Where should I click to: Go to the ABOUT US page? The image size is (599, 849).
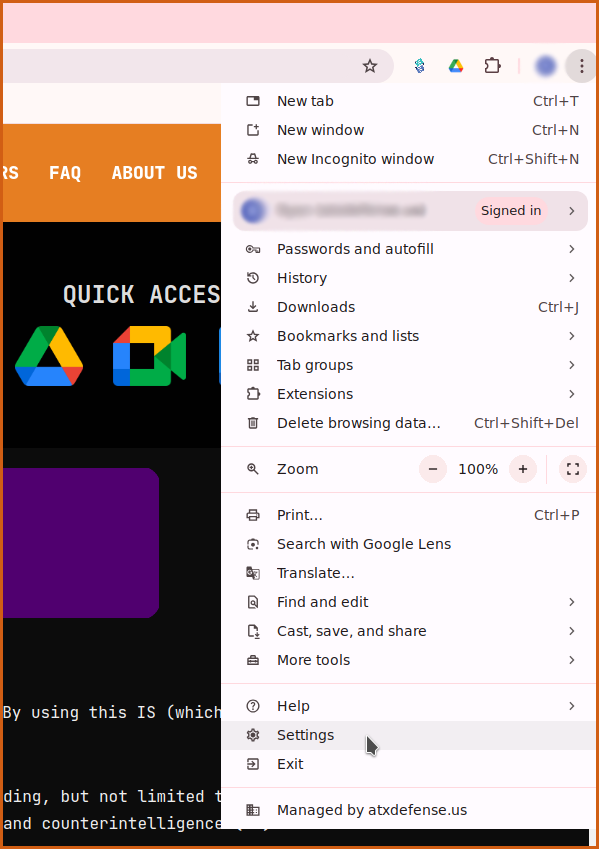pos(154,173)
